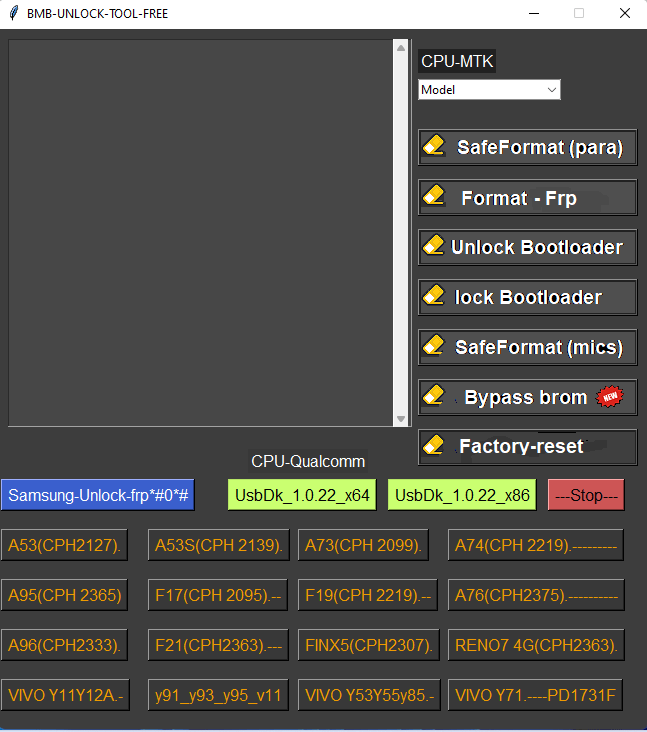Click the feather app icon in title bar
Image resolution: width=647 pixels, height=732 pixels.
click(13, 14)
